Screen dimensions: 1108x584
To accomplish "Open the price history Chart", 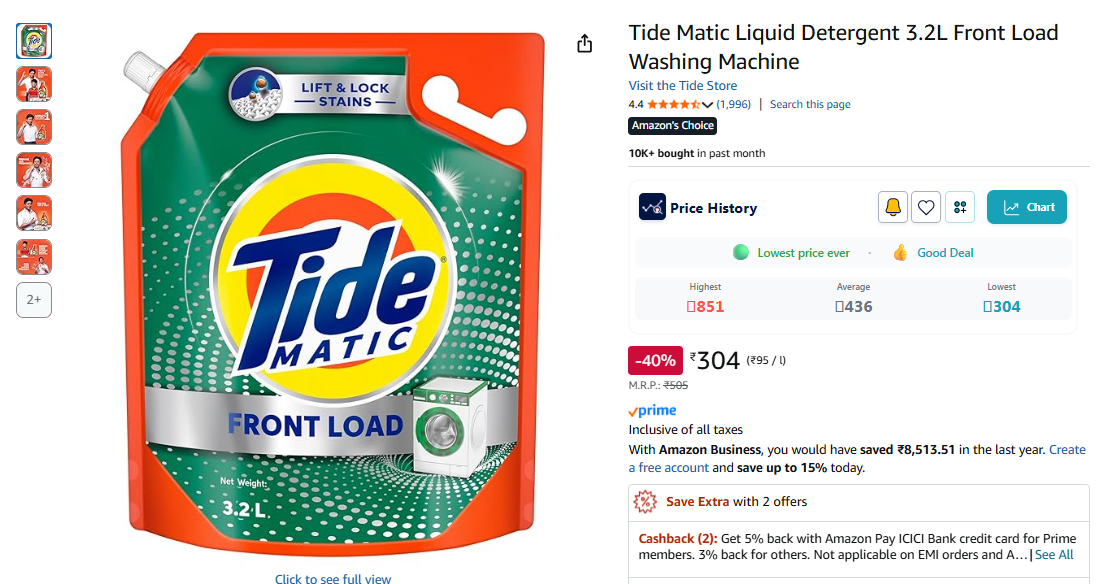I will coord(1027,207).
